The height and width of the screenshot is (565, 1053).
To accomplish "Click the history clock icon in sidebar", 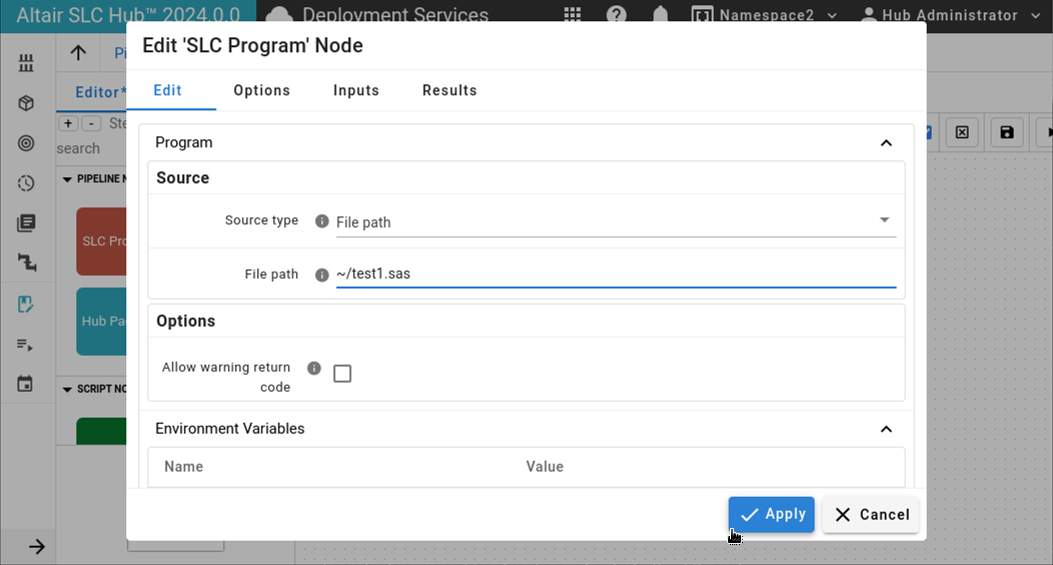I will tap(26, 183).
